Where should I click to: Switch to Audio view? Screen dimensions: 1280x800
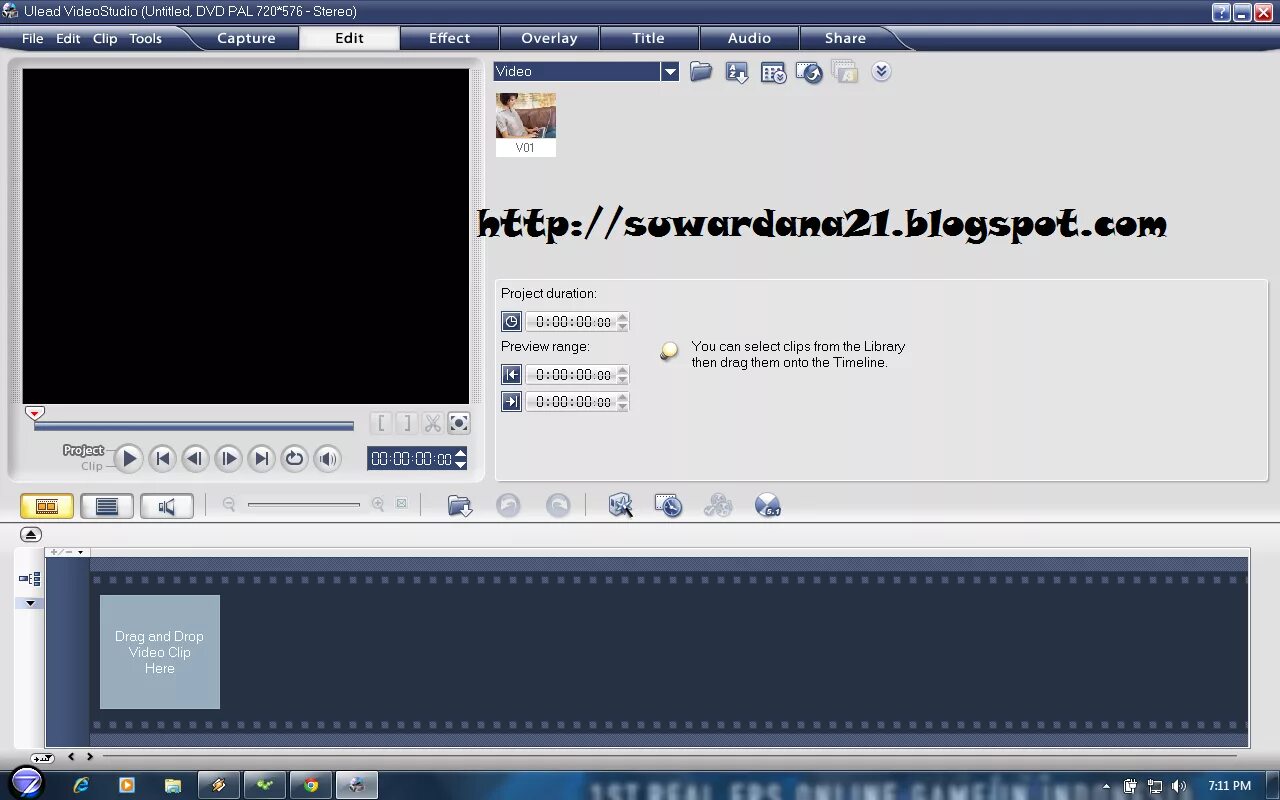coord(167,507)
